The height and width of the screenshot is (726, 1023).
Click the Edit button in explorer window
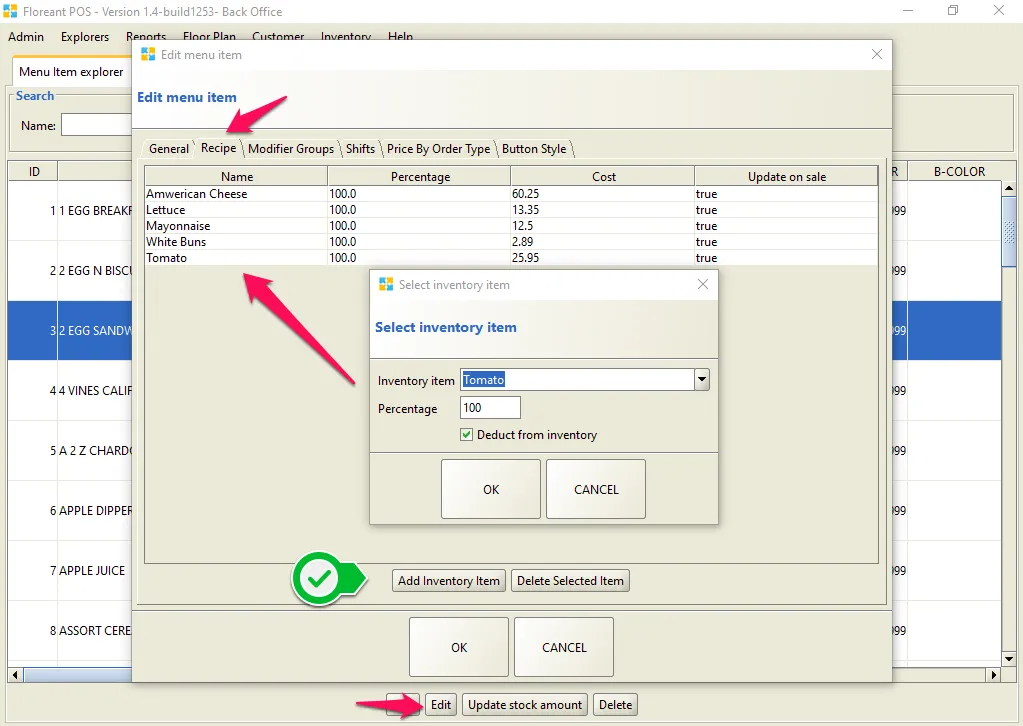coord(441,704)
